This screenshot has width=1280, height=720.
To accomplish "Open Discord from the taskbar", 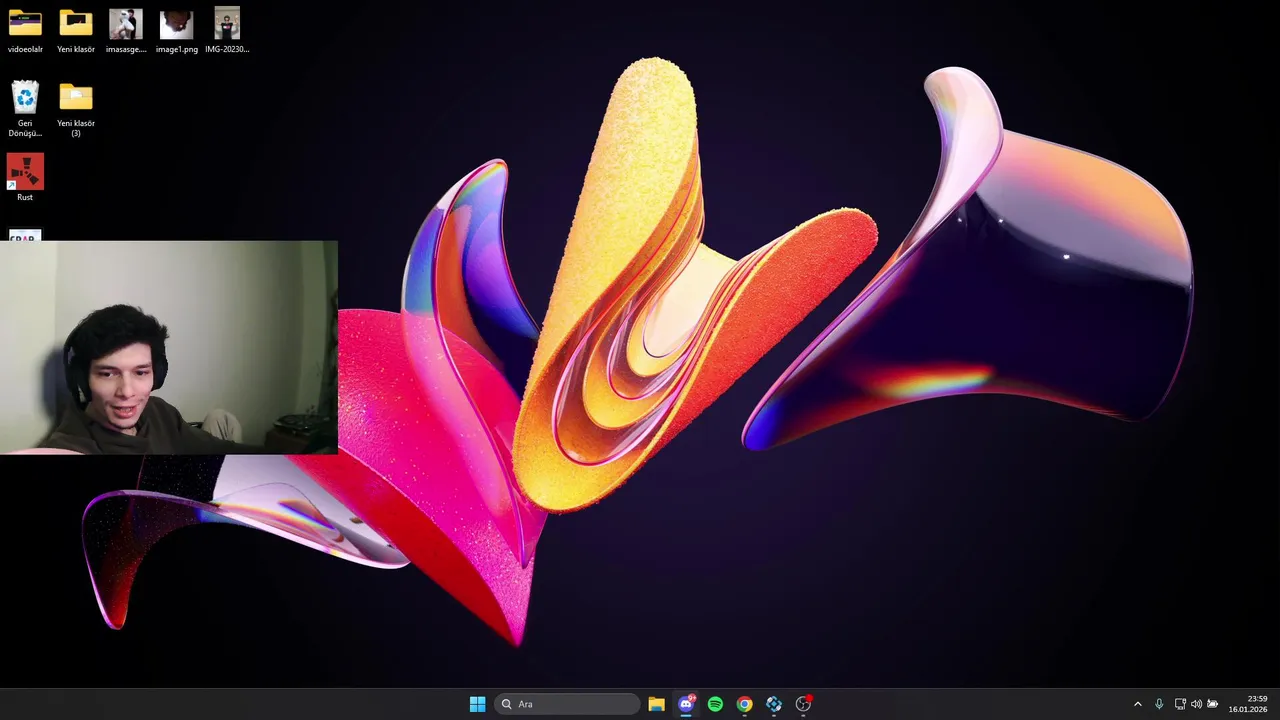I will (x=686, y=704).
